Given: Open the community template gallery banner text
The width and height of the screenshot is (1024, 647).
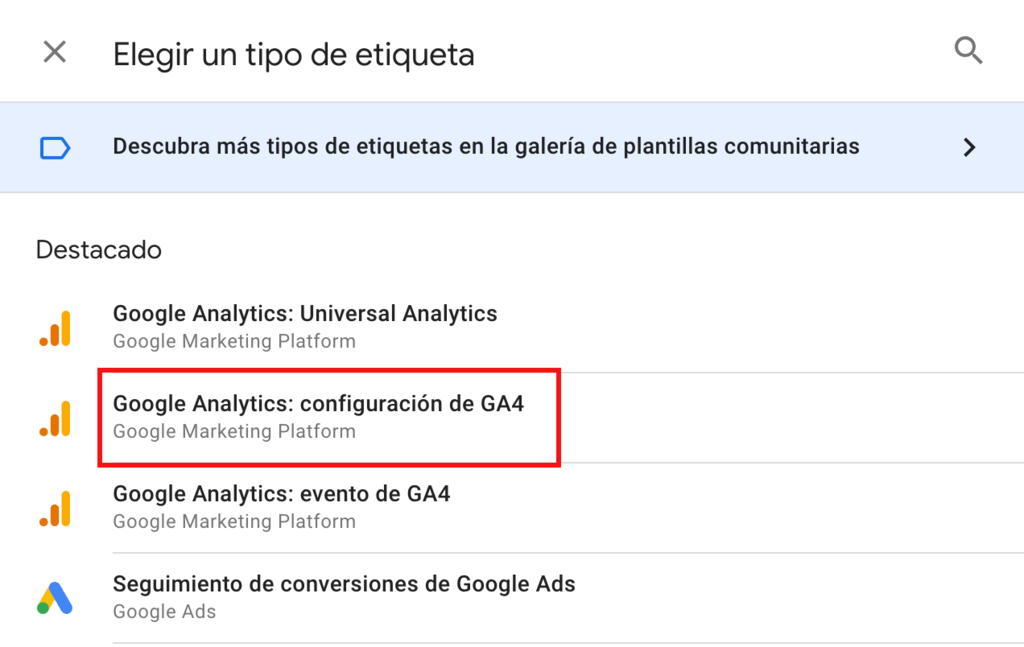Looking at the screenshot, I should pyautogui.click(x=486, y=146).
